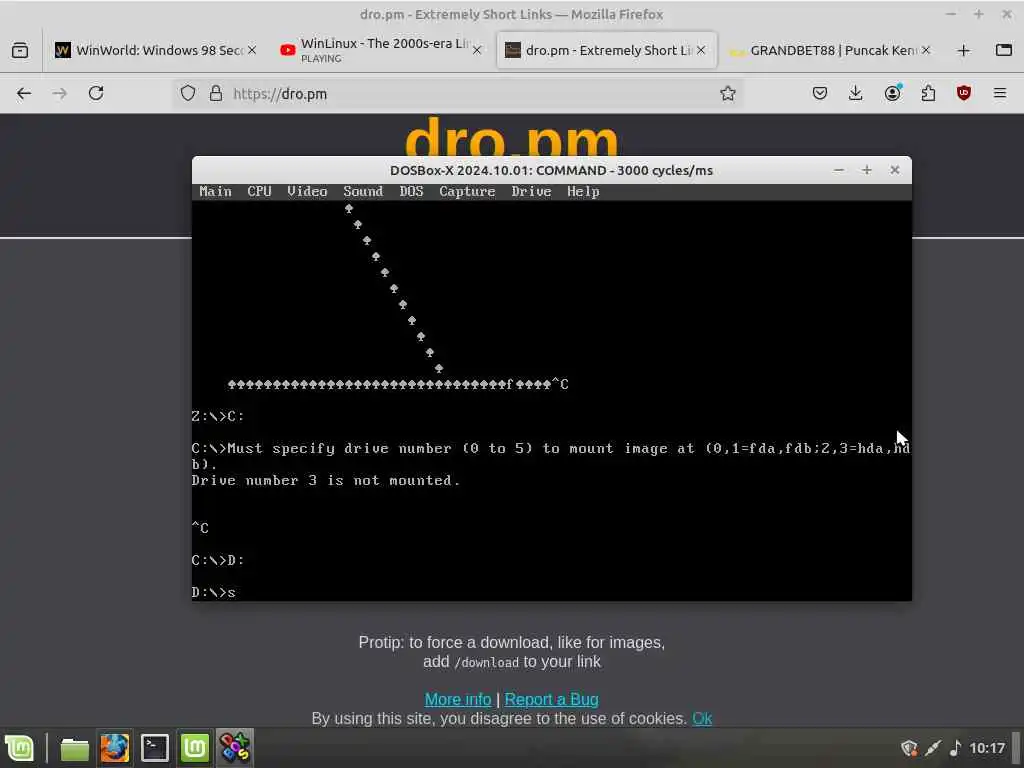Click the network connection tray icon
The width and height of the screenshot is (1024, 768).
tap(933, 748)
